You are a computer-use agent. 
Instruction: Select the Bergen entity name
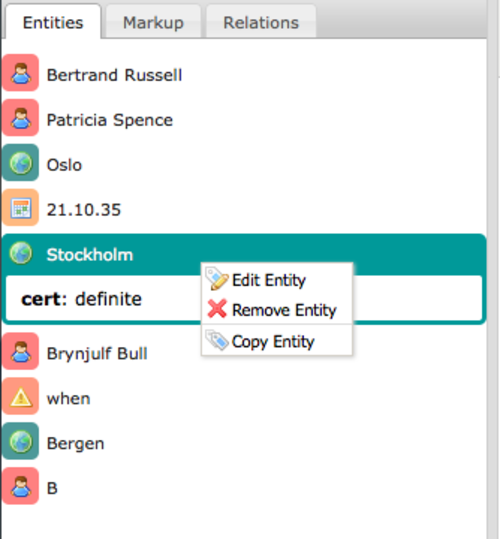point(75,443)
